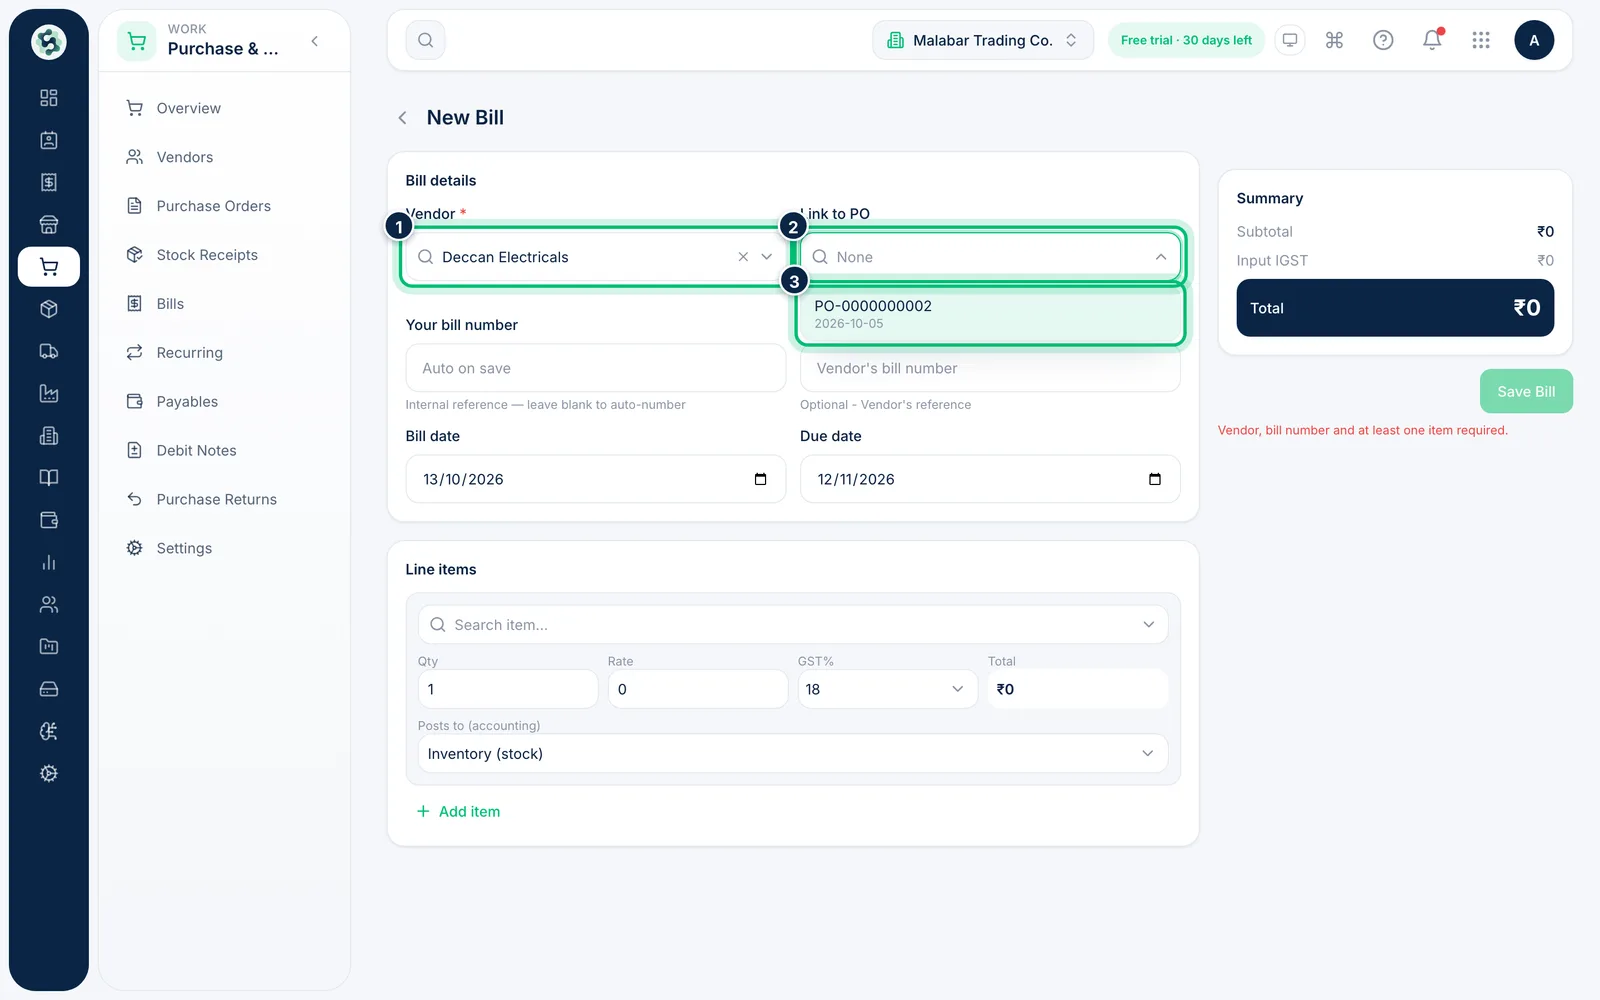Go to Payables in sidebar
This screenshot has width=1600, height=1000.
click(187, 402)
